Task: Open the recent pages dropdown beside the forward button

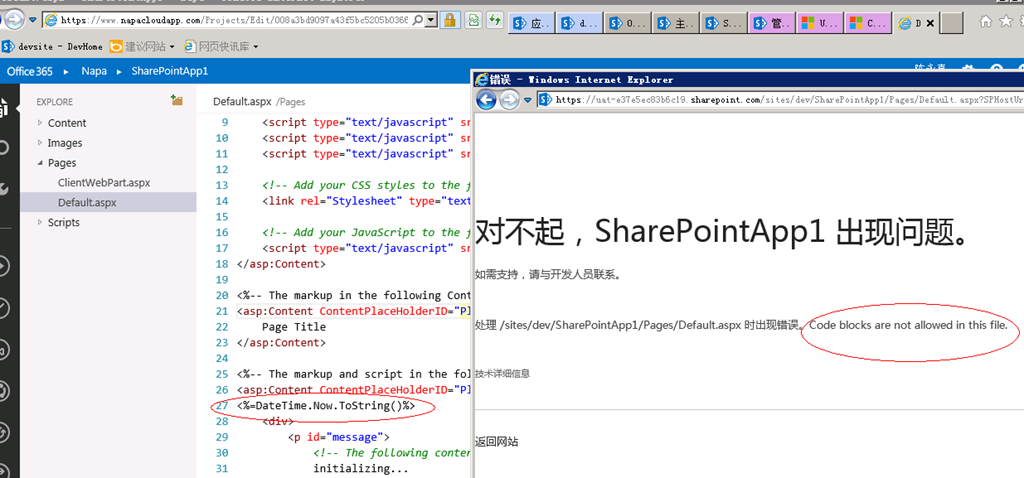Action: click(32, 20)
